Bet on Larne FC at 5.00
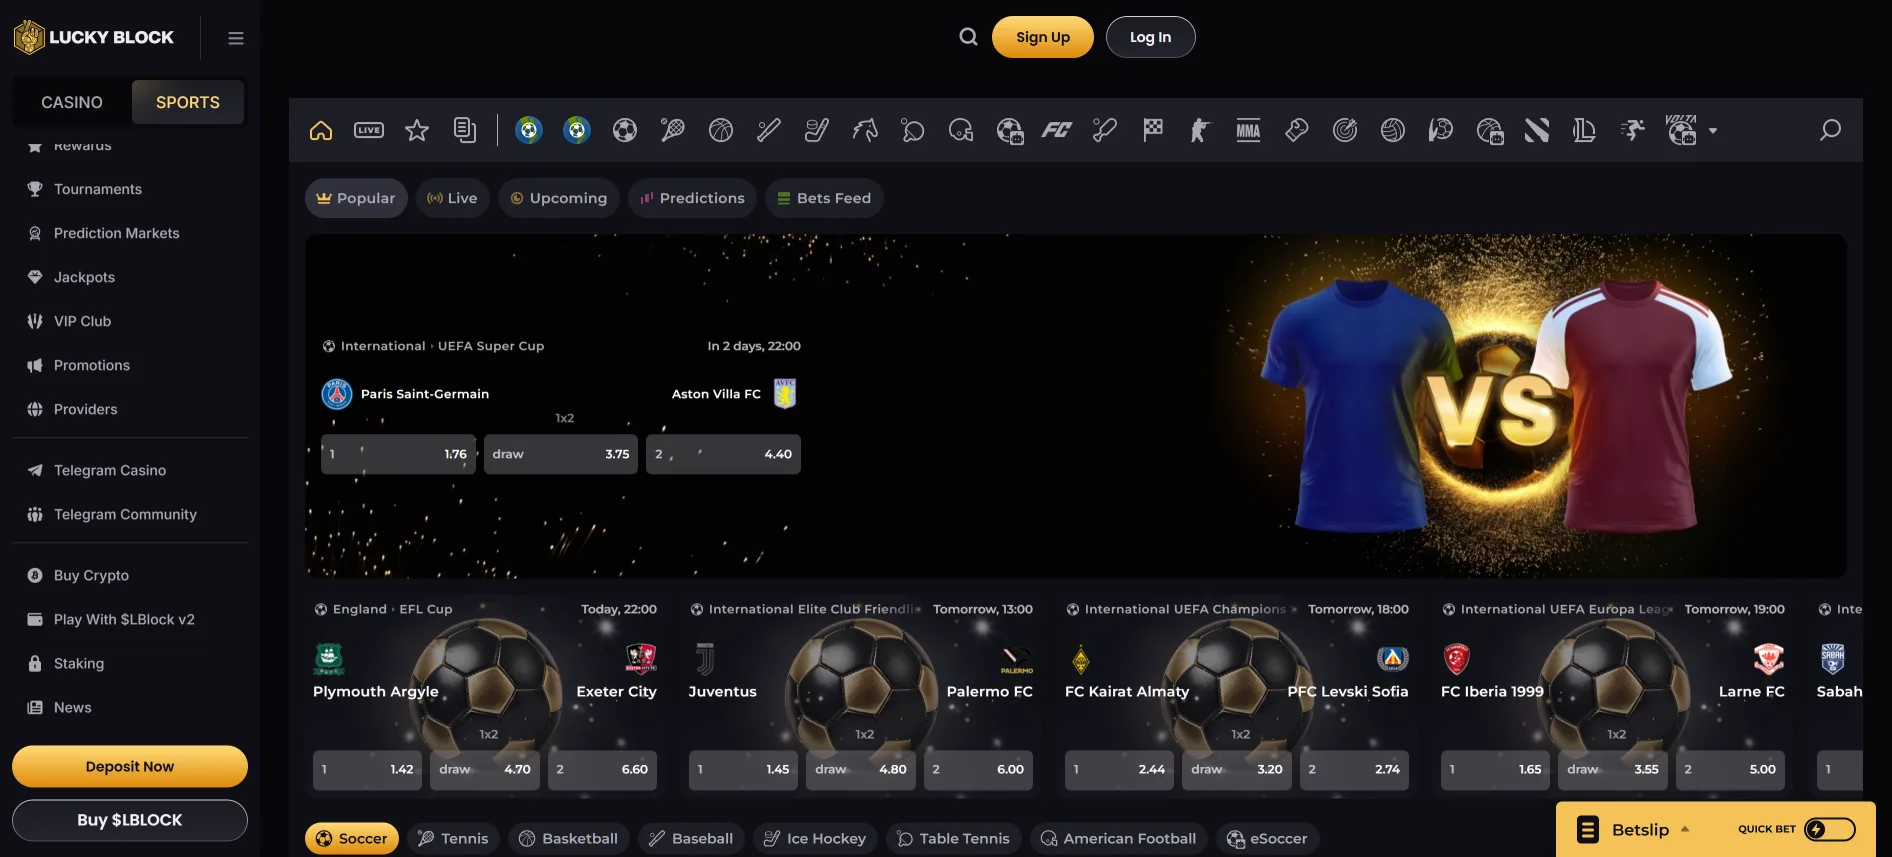Image resolution: width=1892 pixels, height=857 pixels. coord(1730,770)
